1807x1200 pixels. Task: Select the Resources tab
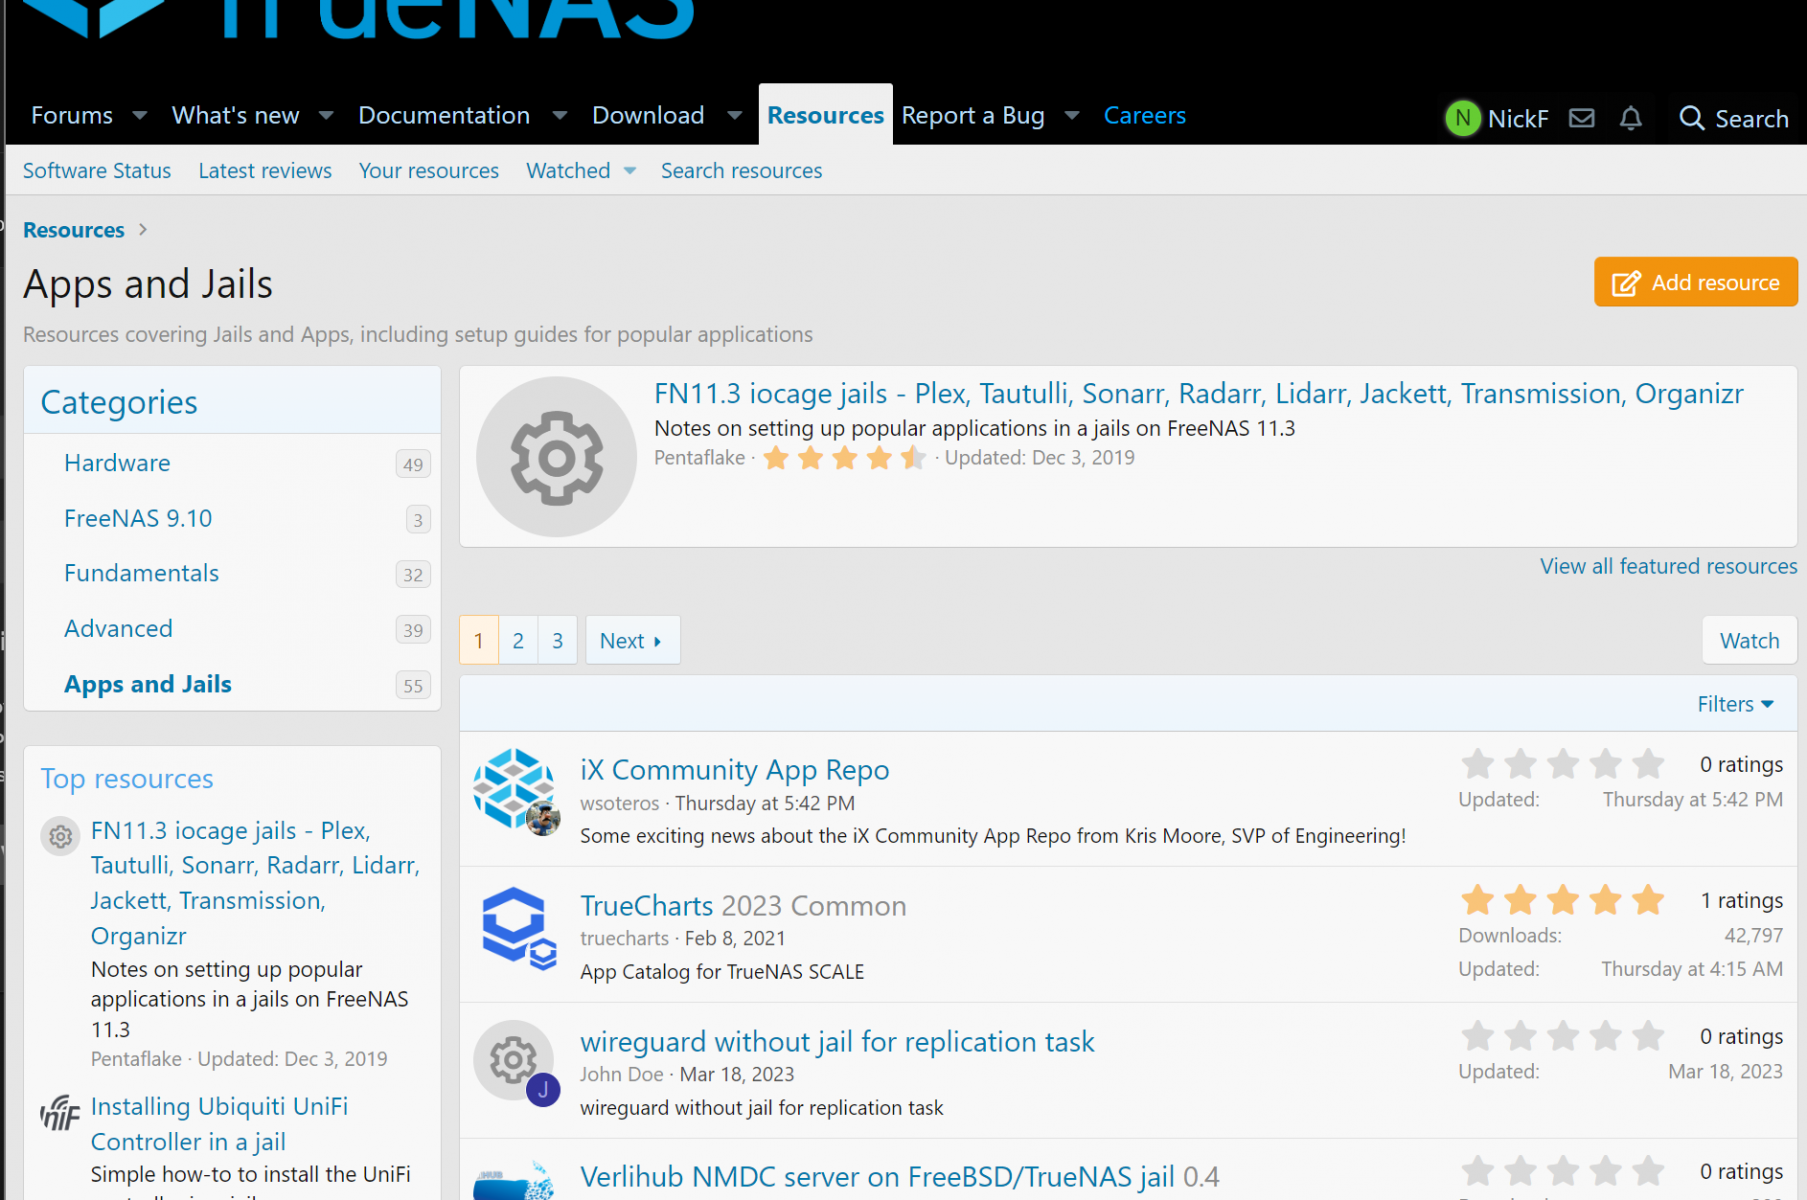pos(826,116)
